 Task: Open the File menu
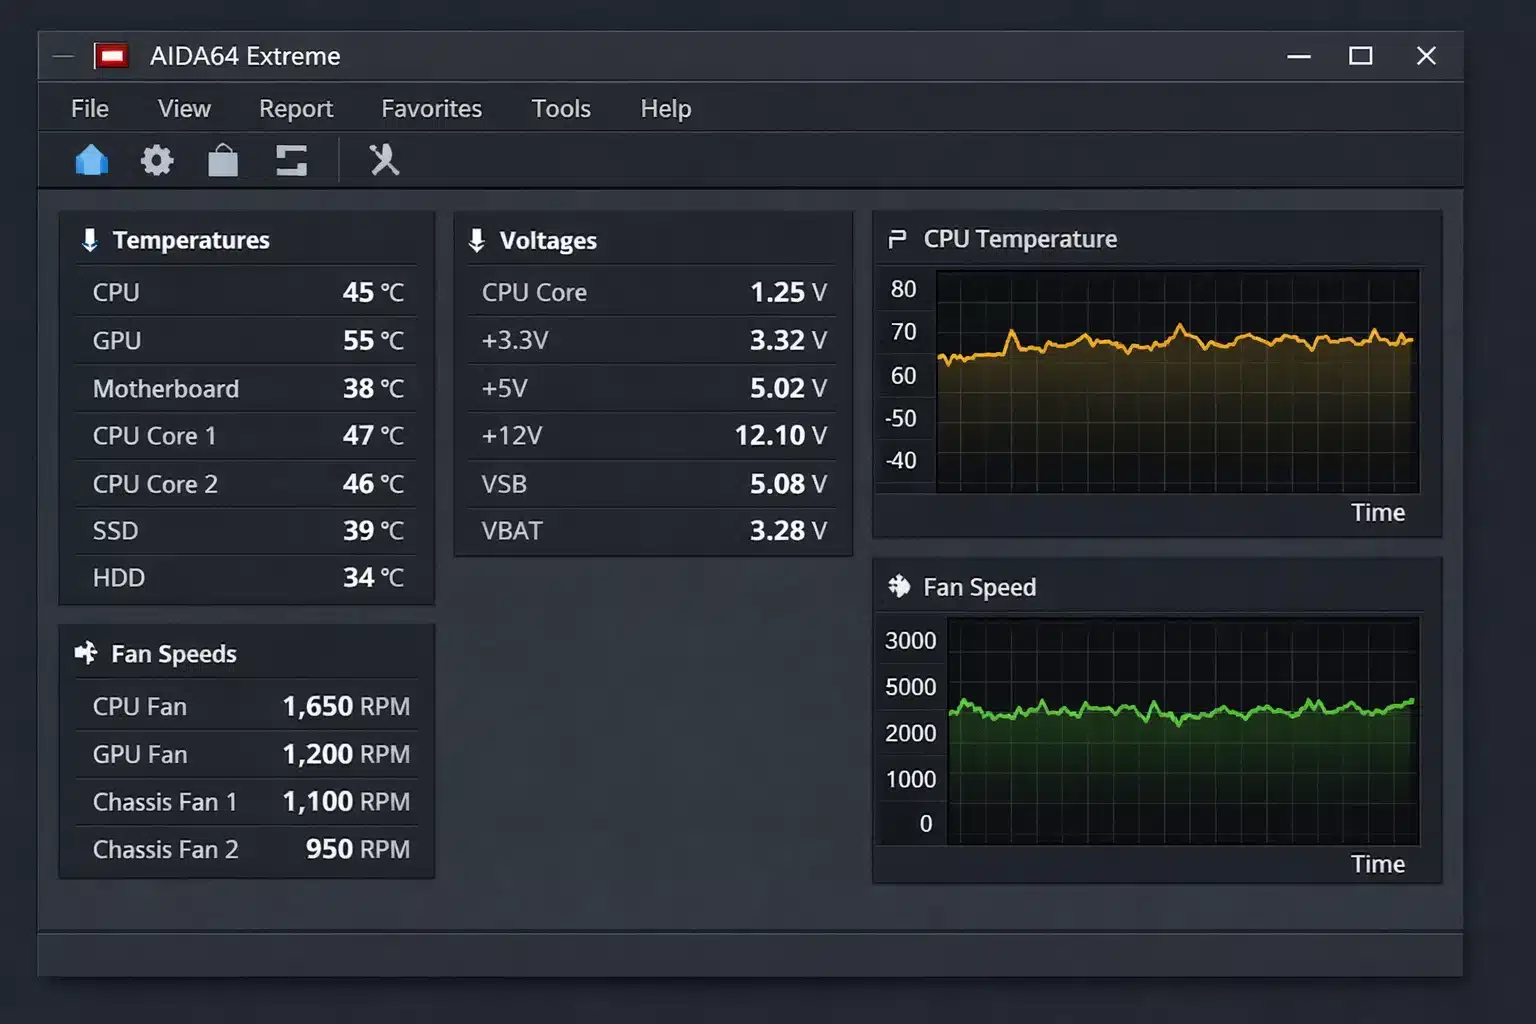pos(89,108)
